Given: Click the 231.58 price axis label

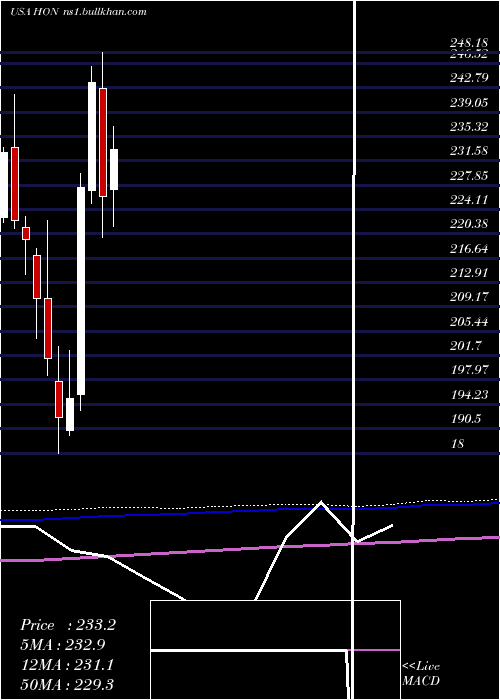Looking at the screenshot, I should 469,151.
